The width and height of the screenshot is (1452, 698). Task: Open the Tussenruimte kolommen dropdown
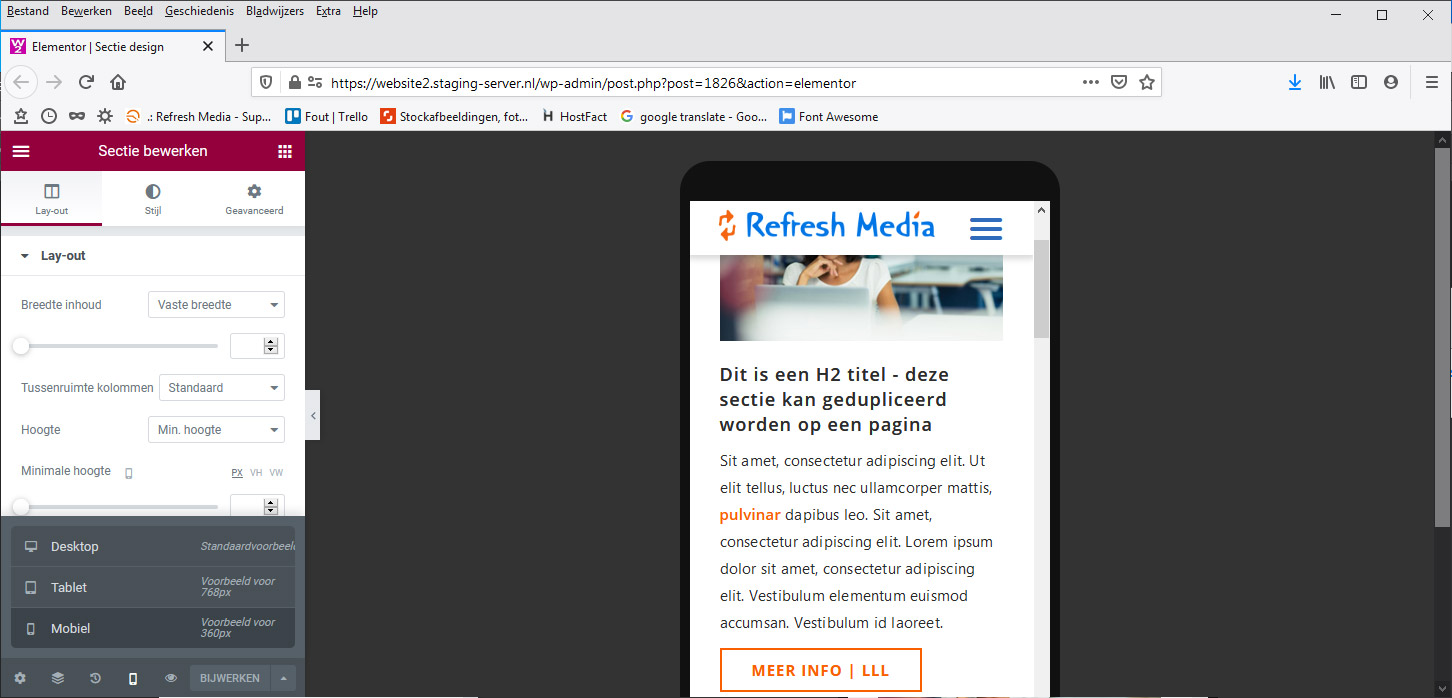click(x=222, y=388)
